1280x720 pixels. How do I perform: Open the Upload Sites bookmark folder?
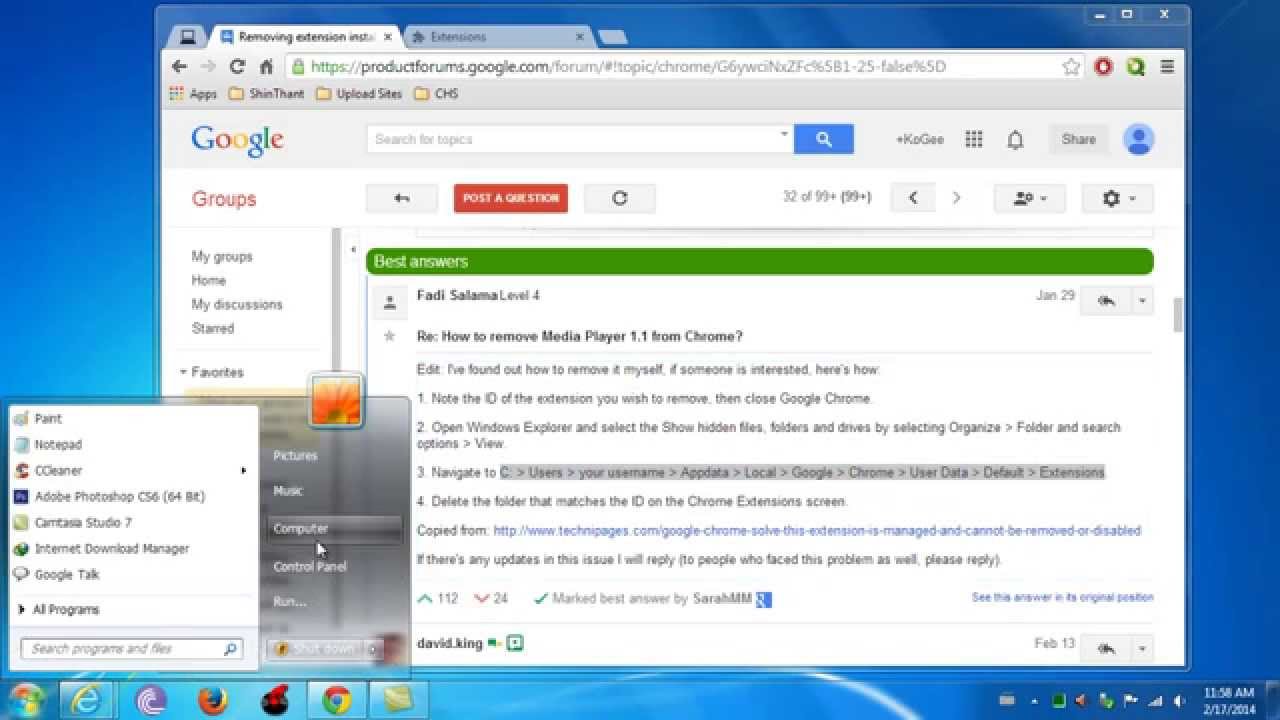pyautogui.click(x=359, y=94)
